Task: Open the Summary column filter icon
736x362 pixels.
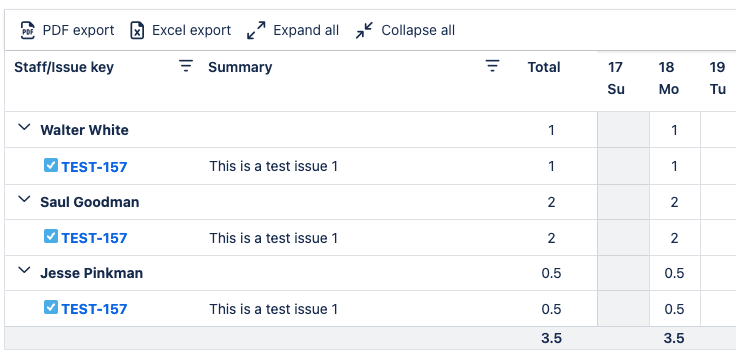Action: tap(492, 66)
